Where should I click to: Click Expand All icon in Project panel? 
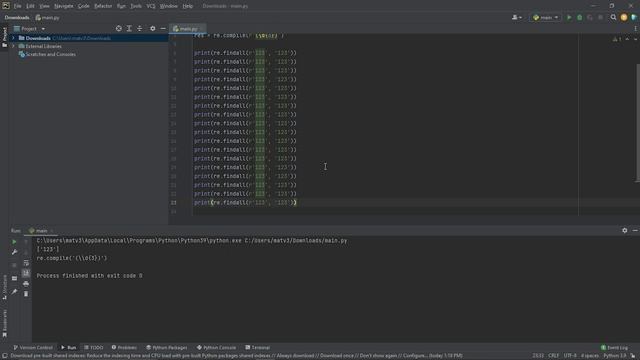click(129, 29)
